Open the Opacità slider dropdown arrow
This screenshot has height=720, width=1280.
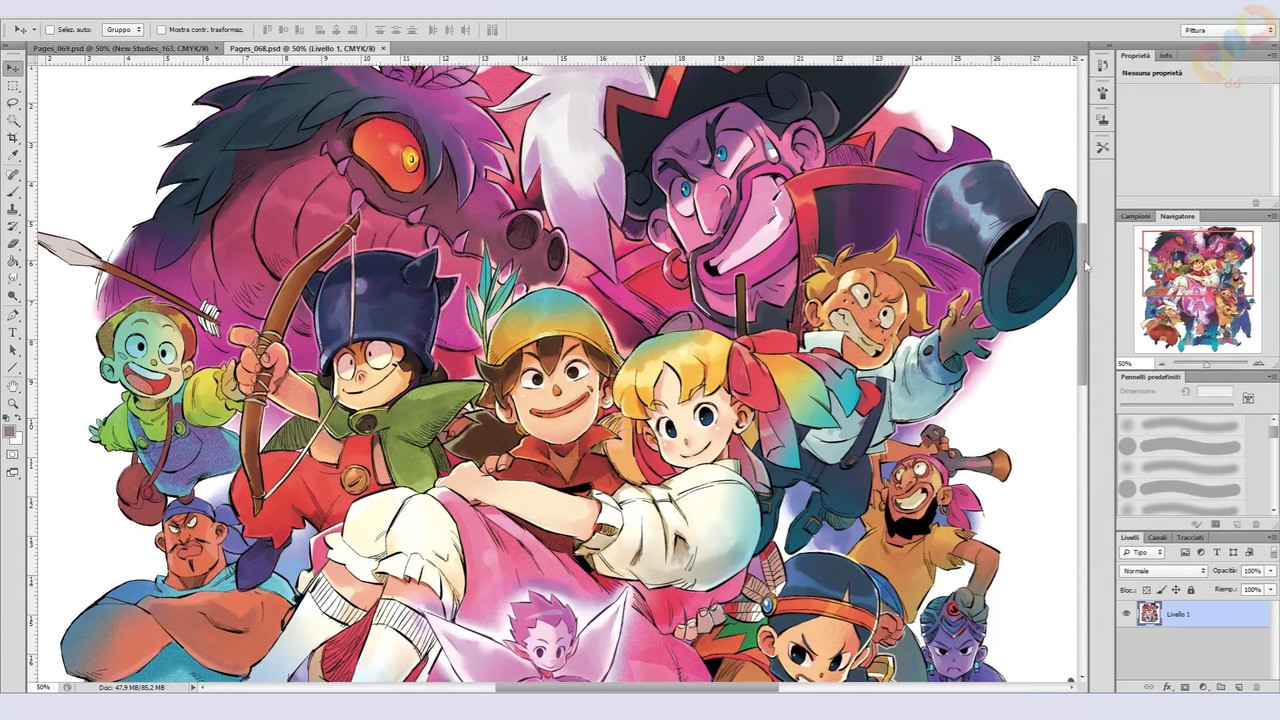1271,571
